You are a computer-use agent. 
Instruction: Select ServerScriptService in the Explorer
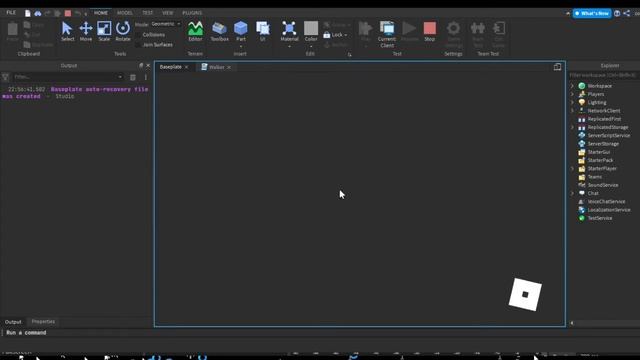[x=609, y=136]
